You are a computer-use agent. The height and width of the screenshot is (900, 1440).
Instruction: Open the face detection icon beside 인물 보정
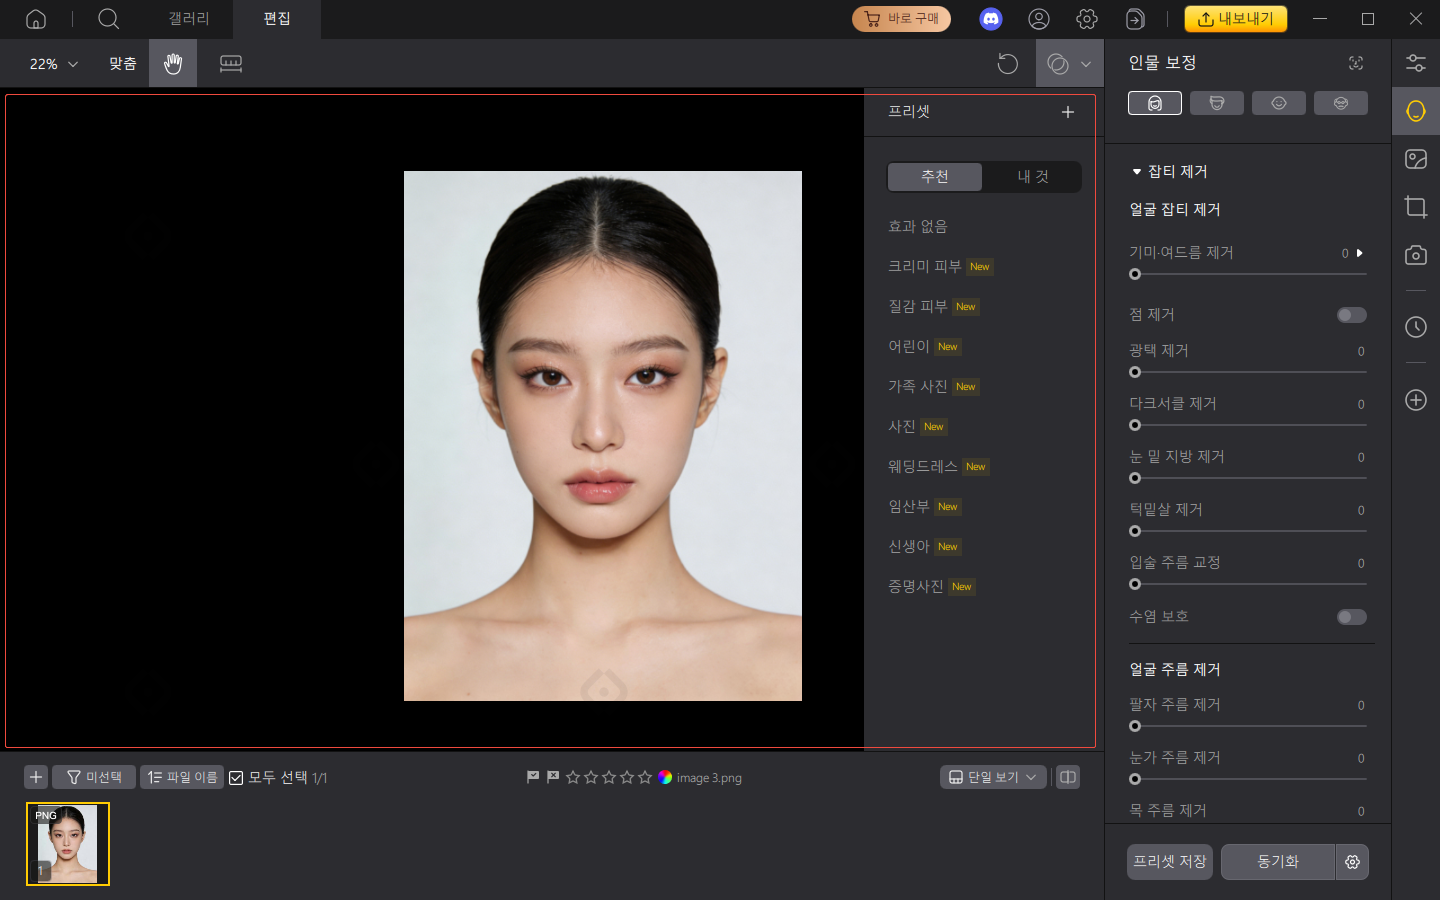click(1355, 62)
